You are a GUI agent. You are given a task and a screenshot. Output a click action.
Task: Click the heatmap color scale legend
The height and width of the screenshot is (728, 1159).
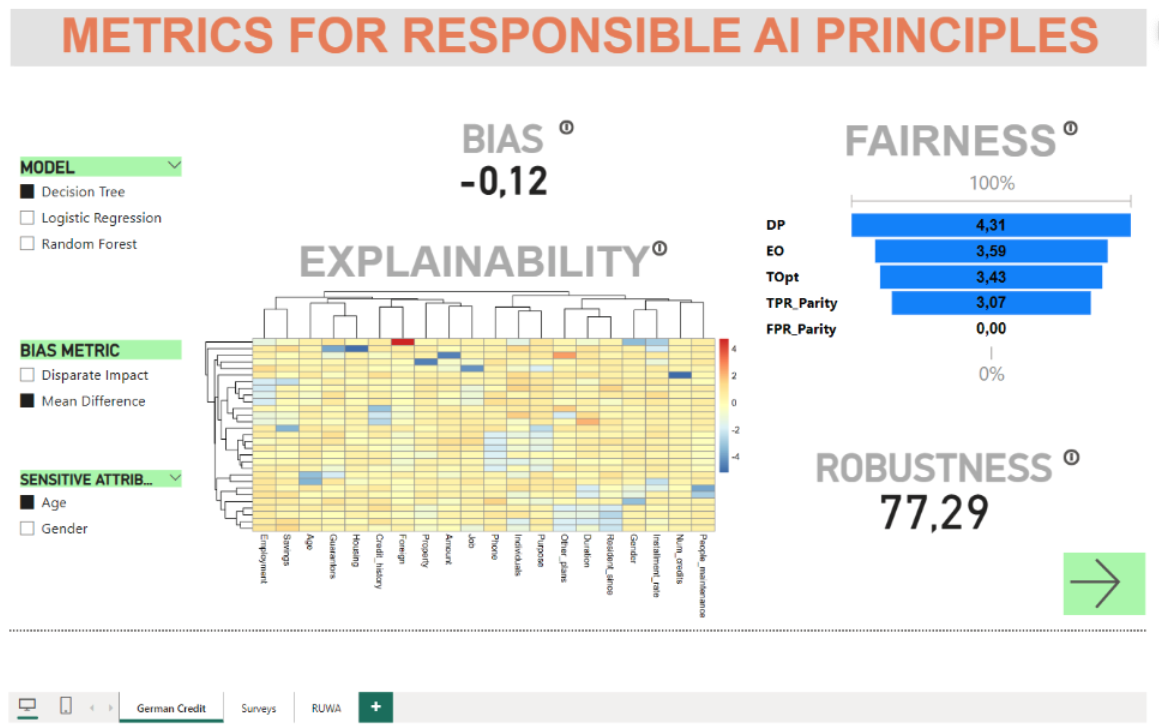pyautogui.click(x=722, y=404)
